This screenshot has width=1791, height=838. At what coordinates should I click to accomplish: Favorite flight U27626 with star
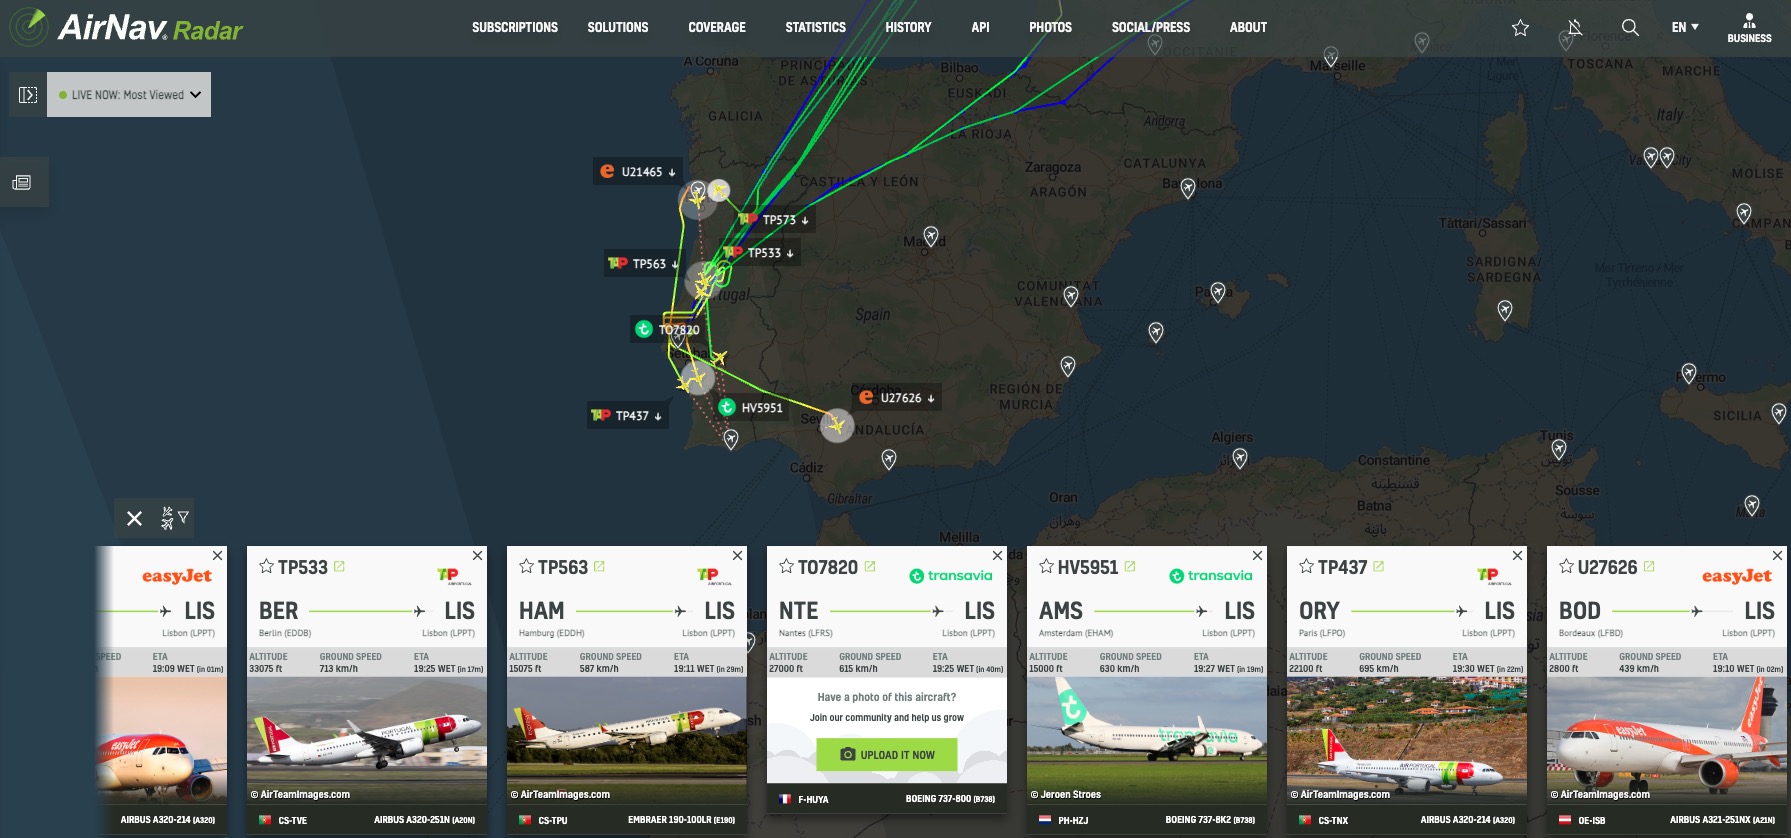click(1566, 566)
